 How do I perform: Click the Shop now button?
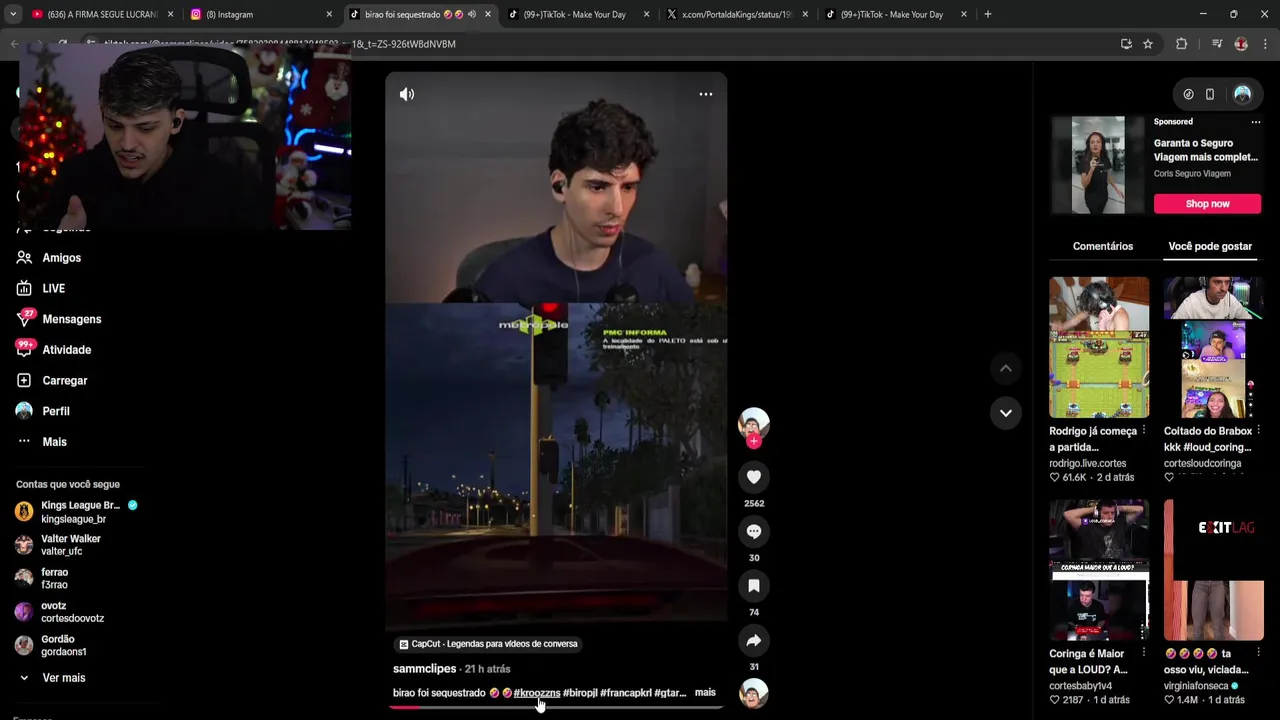pos(1207,203)
